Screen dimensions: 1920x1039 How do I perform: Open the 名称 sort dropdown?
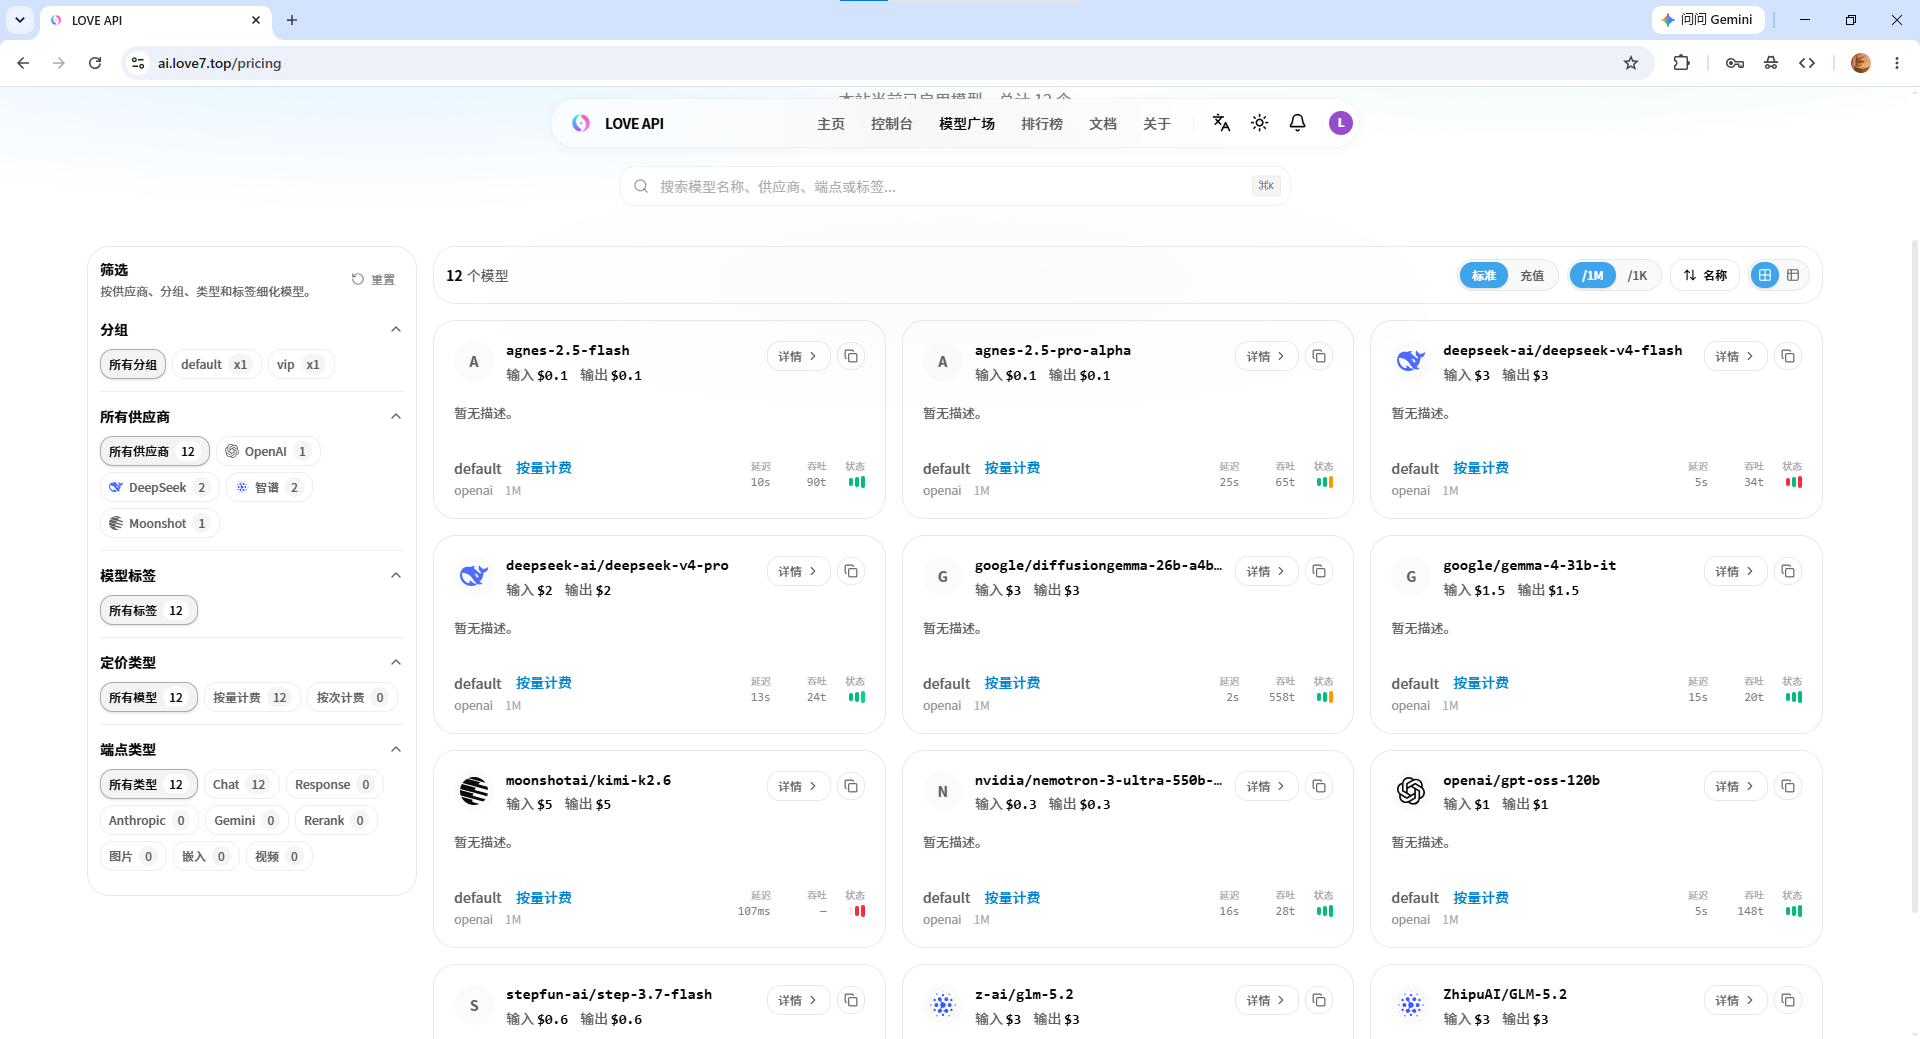point(1705,275)
